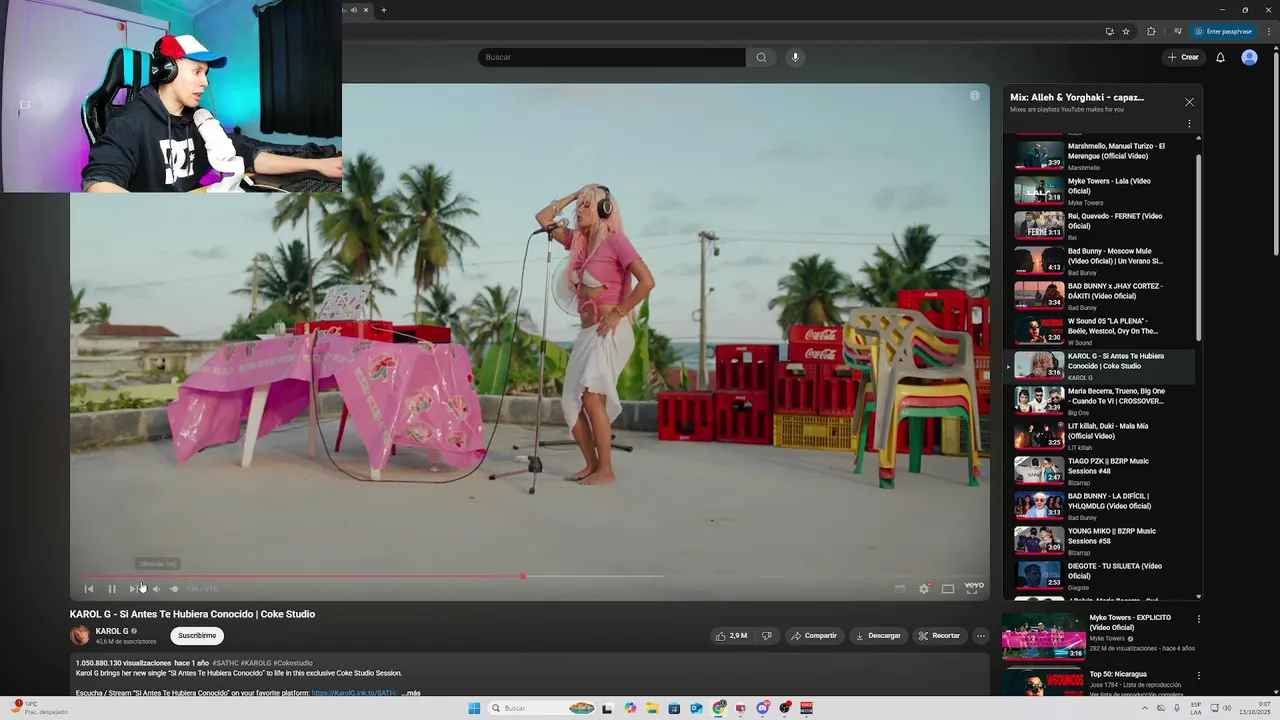Open the KarolG.lnk.to/SATHC link
Viewport: 1280px width, 720px height.
tap(355, 693)
